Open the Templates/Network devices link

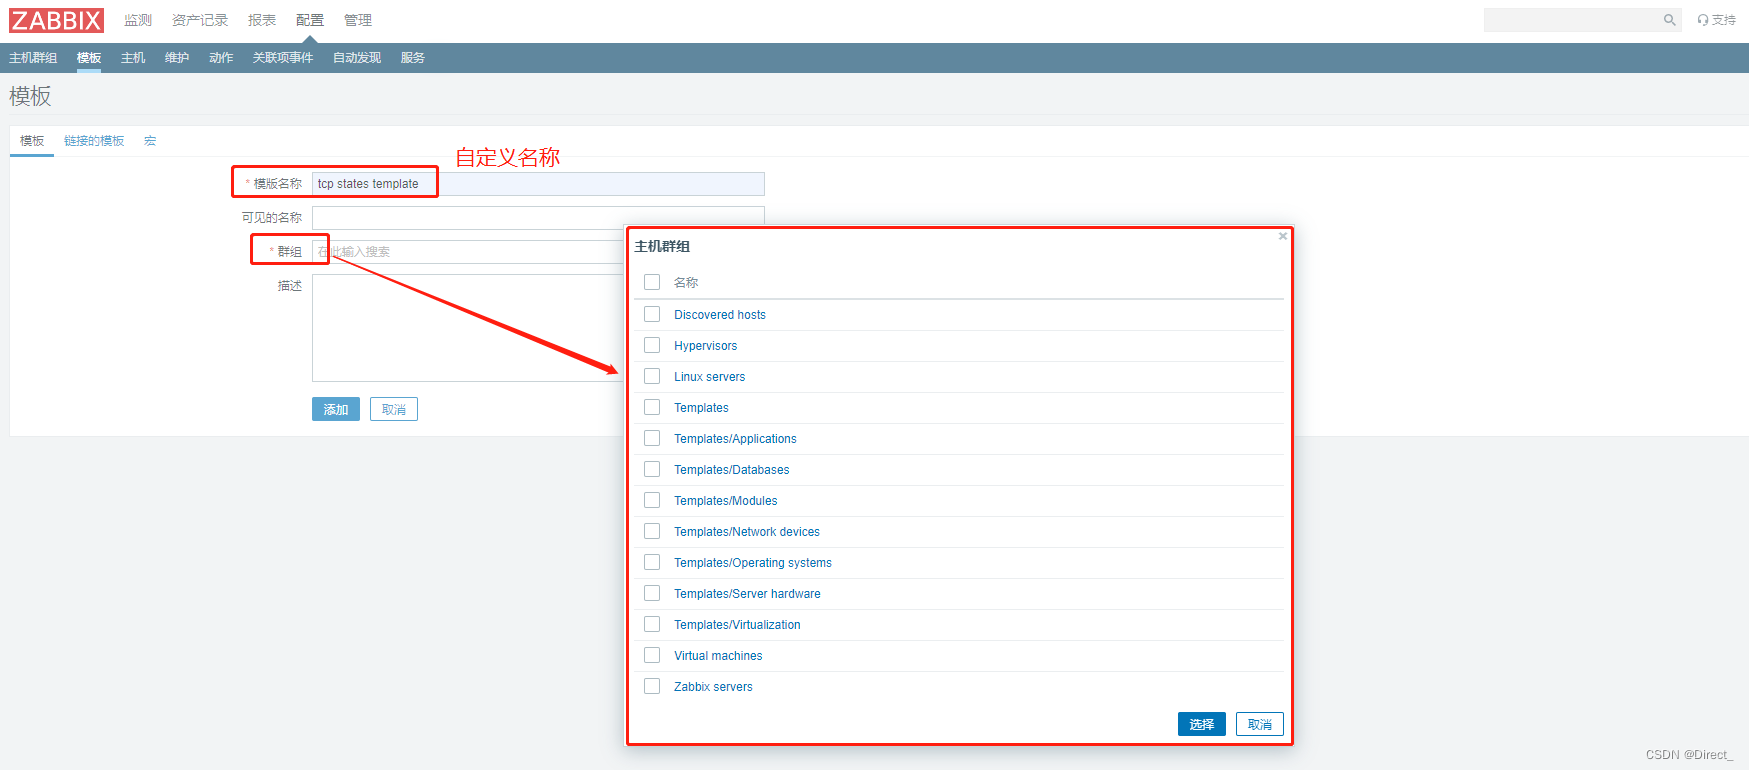coord(747,532)
